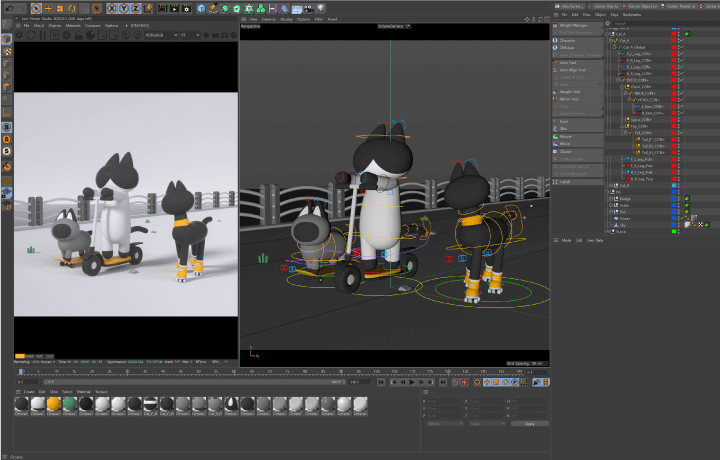Toggle the X axis lock
This screenshot has height=460, width=720.
coord(112,8)
